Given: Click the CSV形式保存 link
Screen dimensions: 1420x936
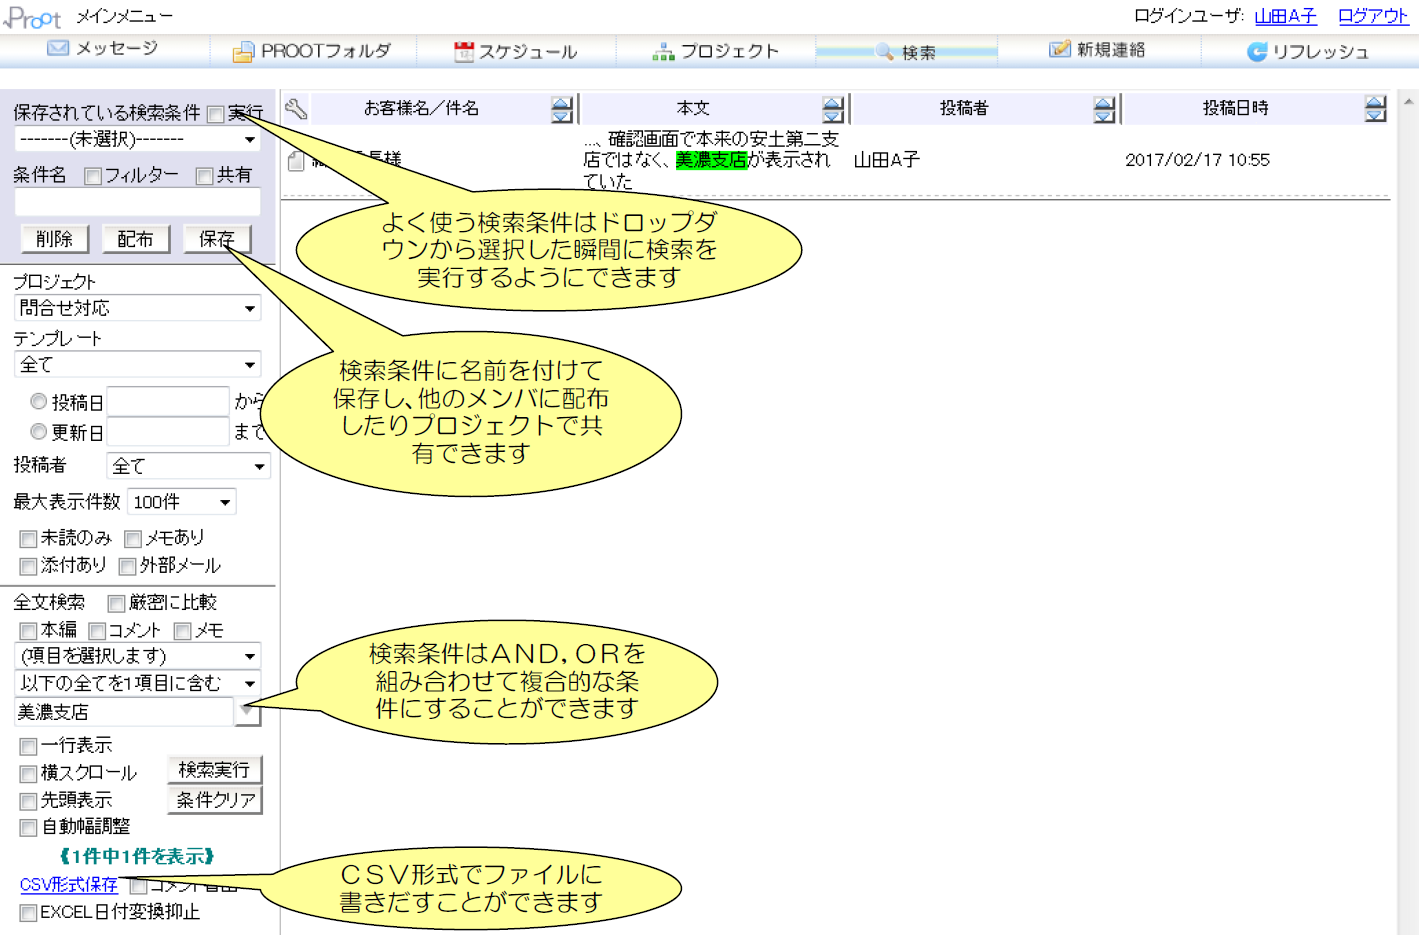Looking at the screenshot, I should point(69,885).
